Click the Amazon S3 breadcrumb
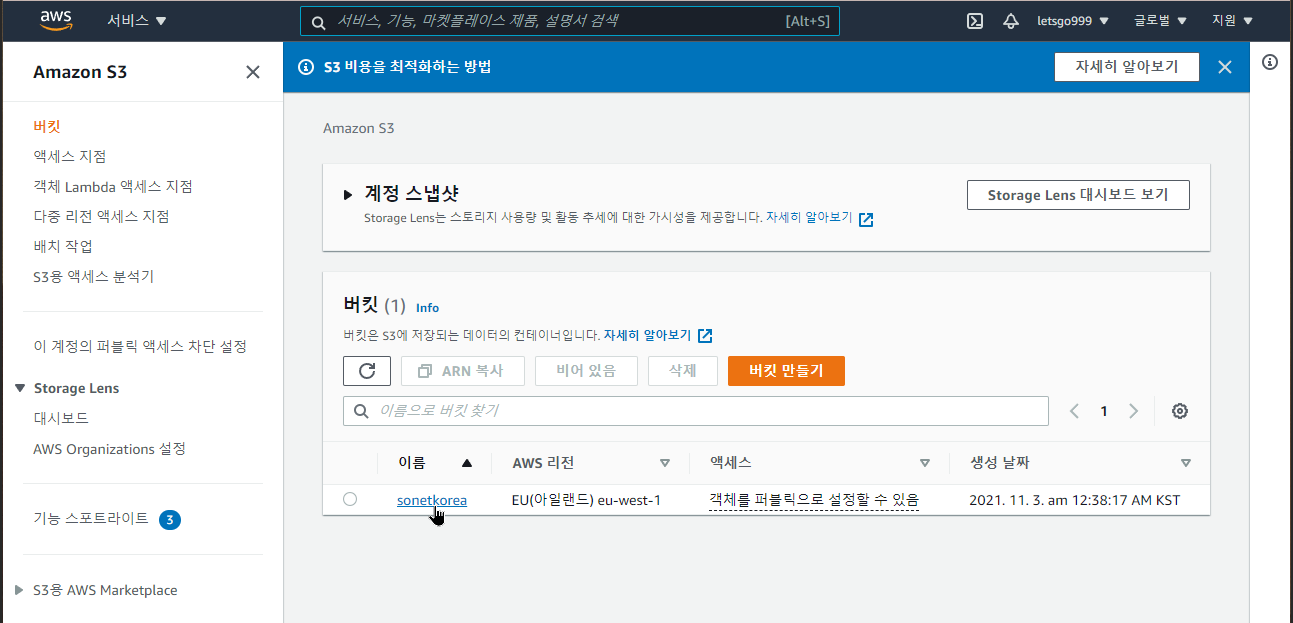The height and width of the screenshot is (623, 1293). coord(358,128)
